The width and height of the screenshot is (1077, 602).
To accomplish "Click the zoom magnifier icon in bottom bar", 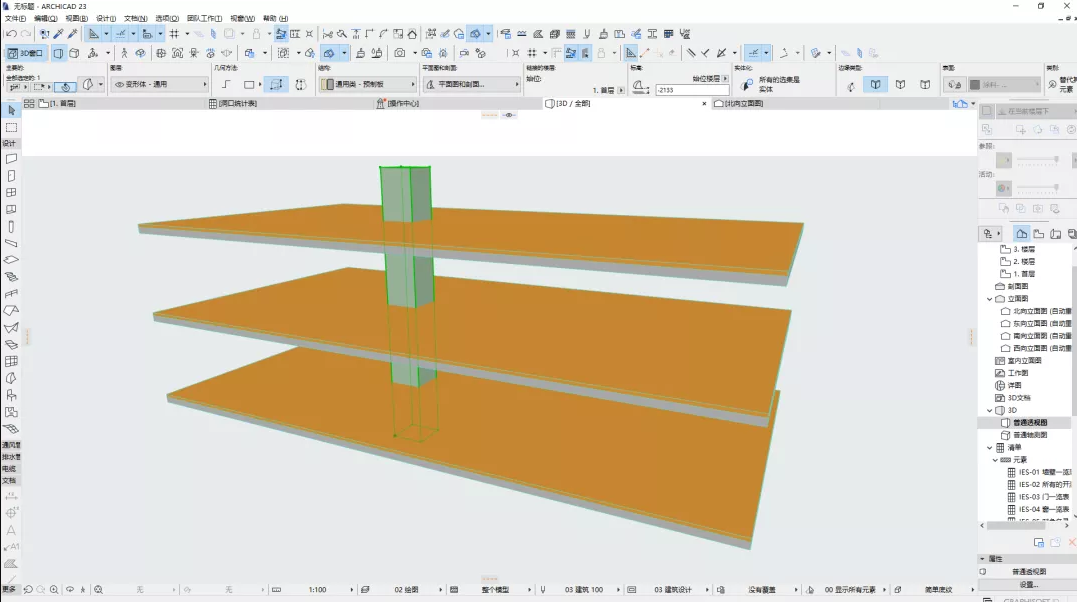I will point(54,590).
